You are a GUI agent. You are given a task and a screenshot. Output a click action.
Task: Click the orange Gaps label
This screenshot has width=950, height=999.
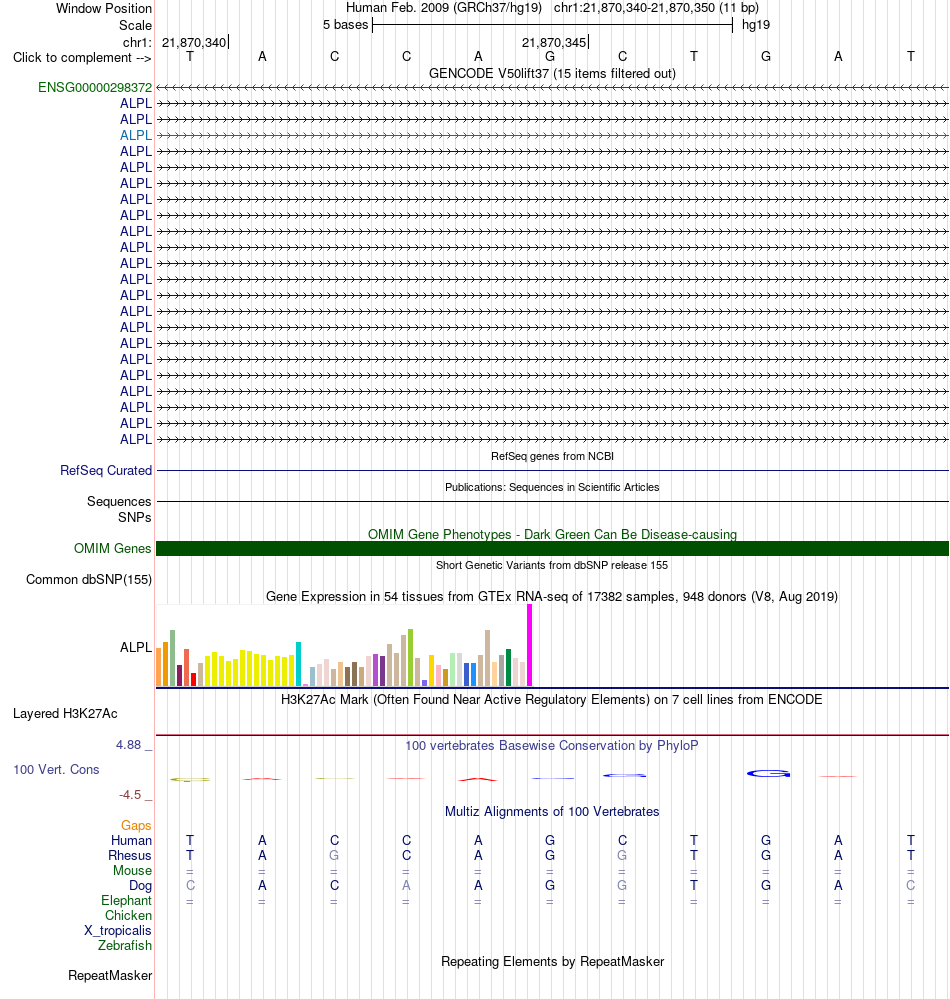click(x=136, y=826)
